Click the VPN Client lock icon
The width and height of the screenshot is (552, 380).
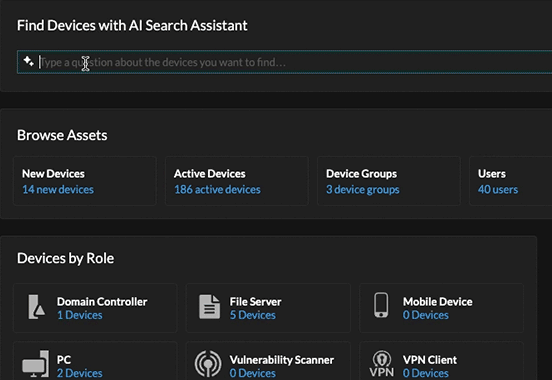[382, 364]
